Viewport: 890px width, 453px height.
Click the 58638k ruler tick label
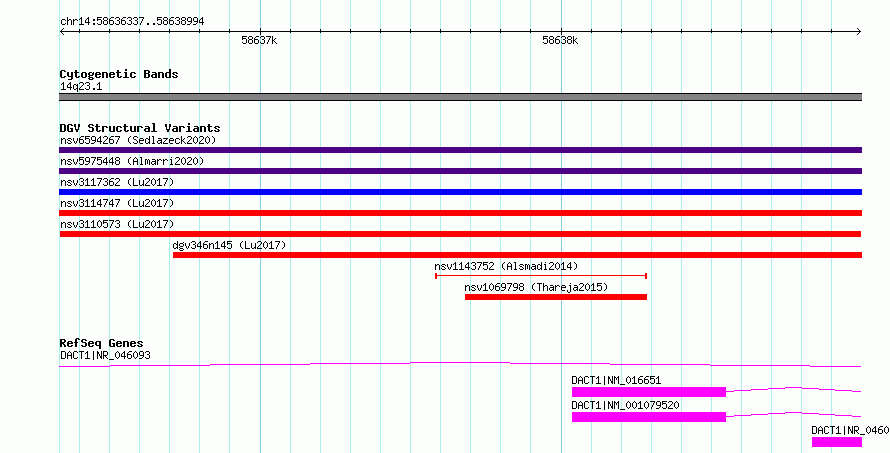[560, 40]
